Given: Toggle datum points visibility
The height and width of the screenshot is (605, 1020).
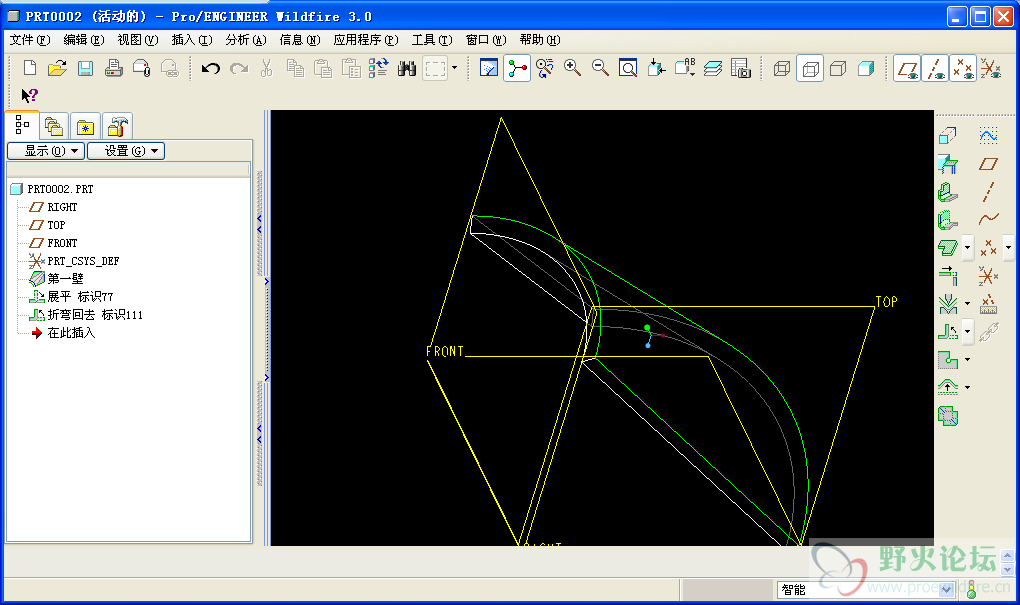Looking at the screenshot, I should click(963, 68).
